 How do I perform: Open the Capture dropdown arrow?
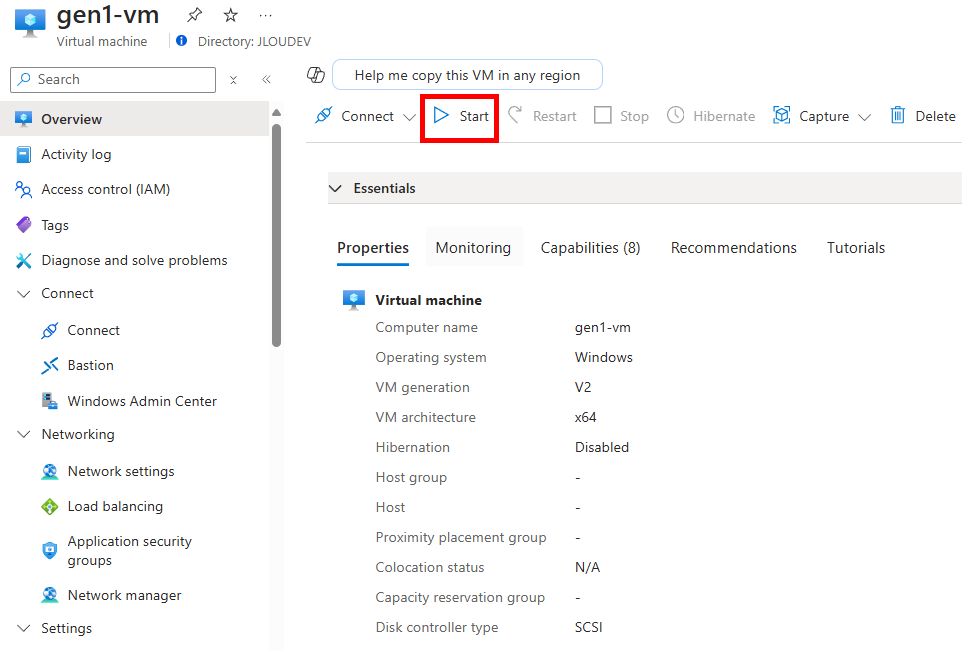click(x=864, y=117)
